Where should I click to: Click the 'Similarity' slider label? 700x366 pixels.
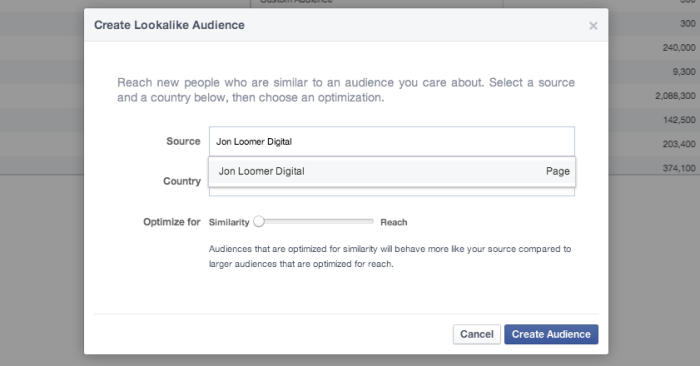pyautogui.click(x=229, y=222)
